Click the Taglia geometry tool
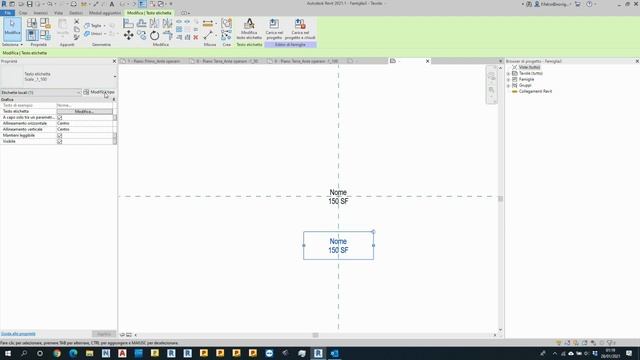Image resolution: width=640 pixels, height=360 pixels. click(x=94, y=25)
